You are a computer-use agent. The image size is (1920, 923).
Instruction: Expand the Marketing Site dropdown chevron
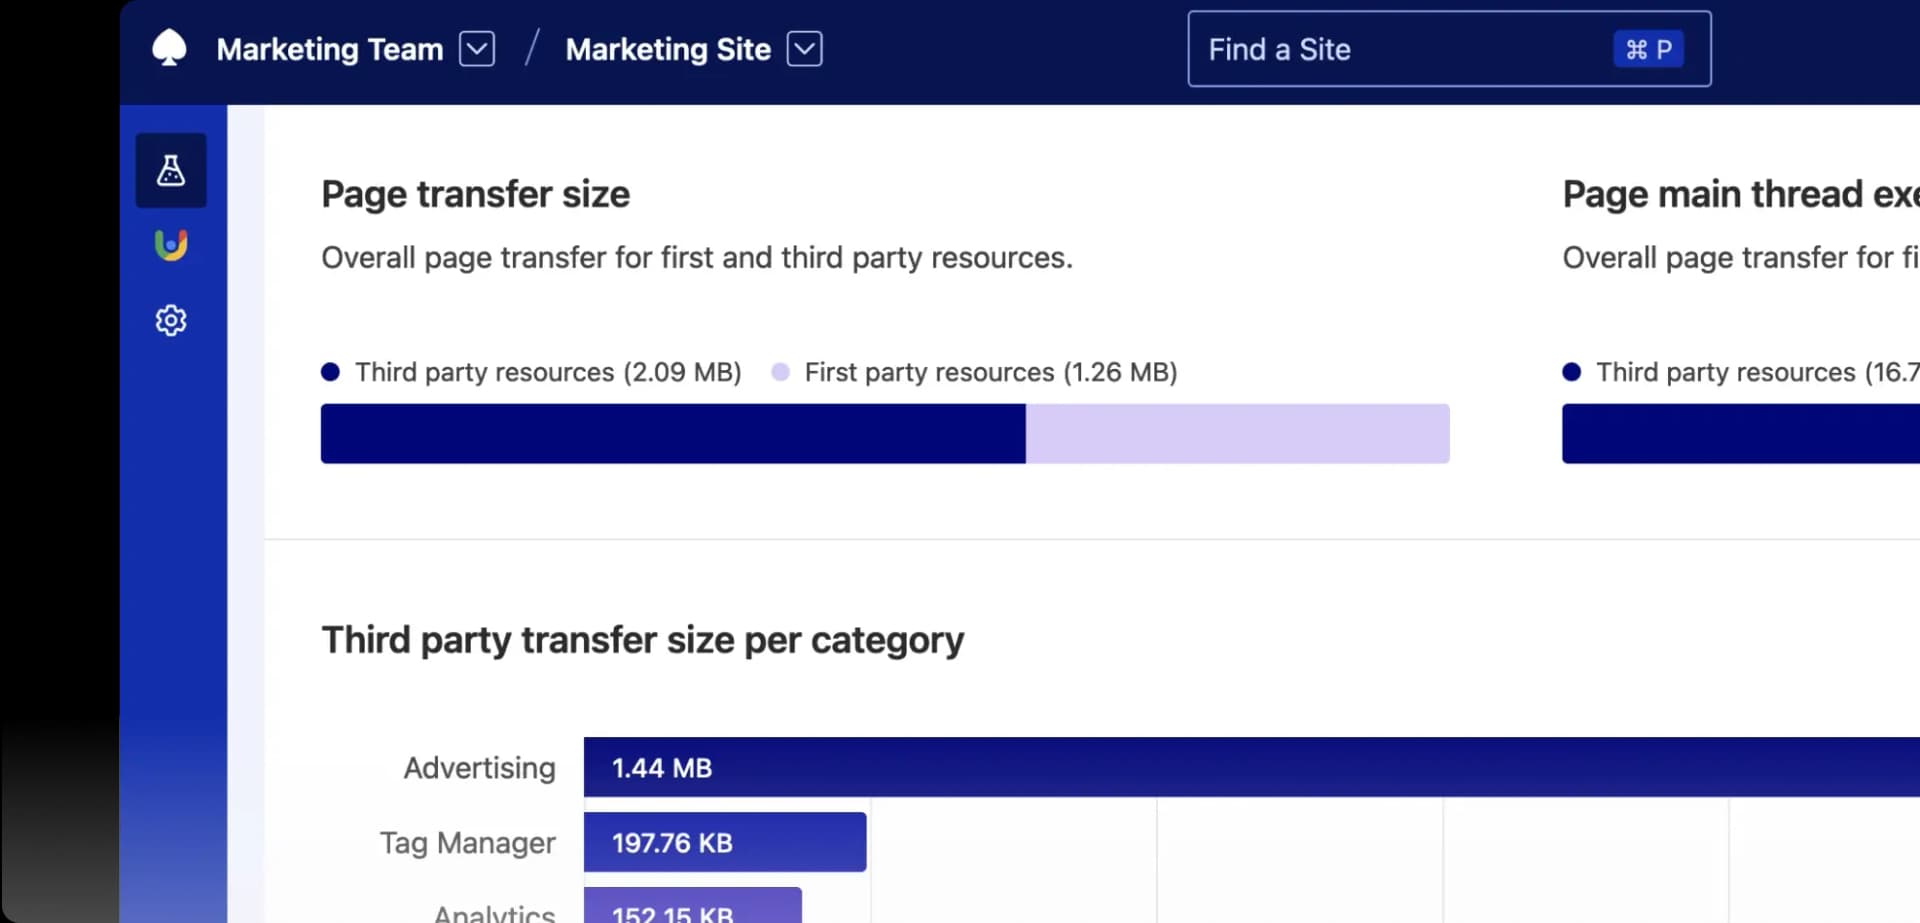click(x=804, y=48)
